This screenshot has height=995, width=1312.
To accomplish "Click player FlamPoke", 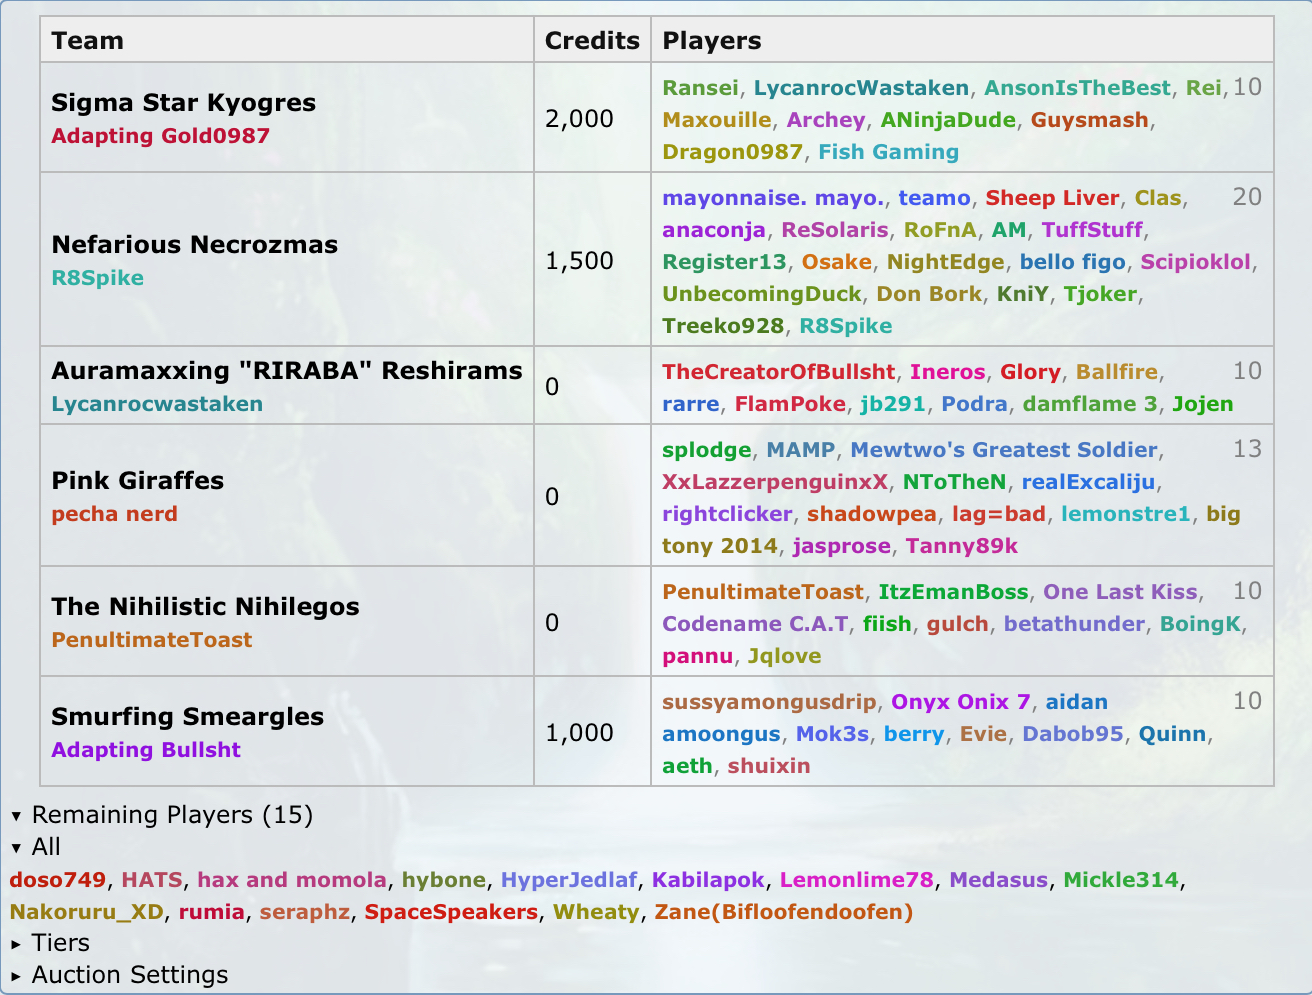I will pyautogui.click(x=791, y=404).
